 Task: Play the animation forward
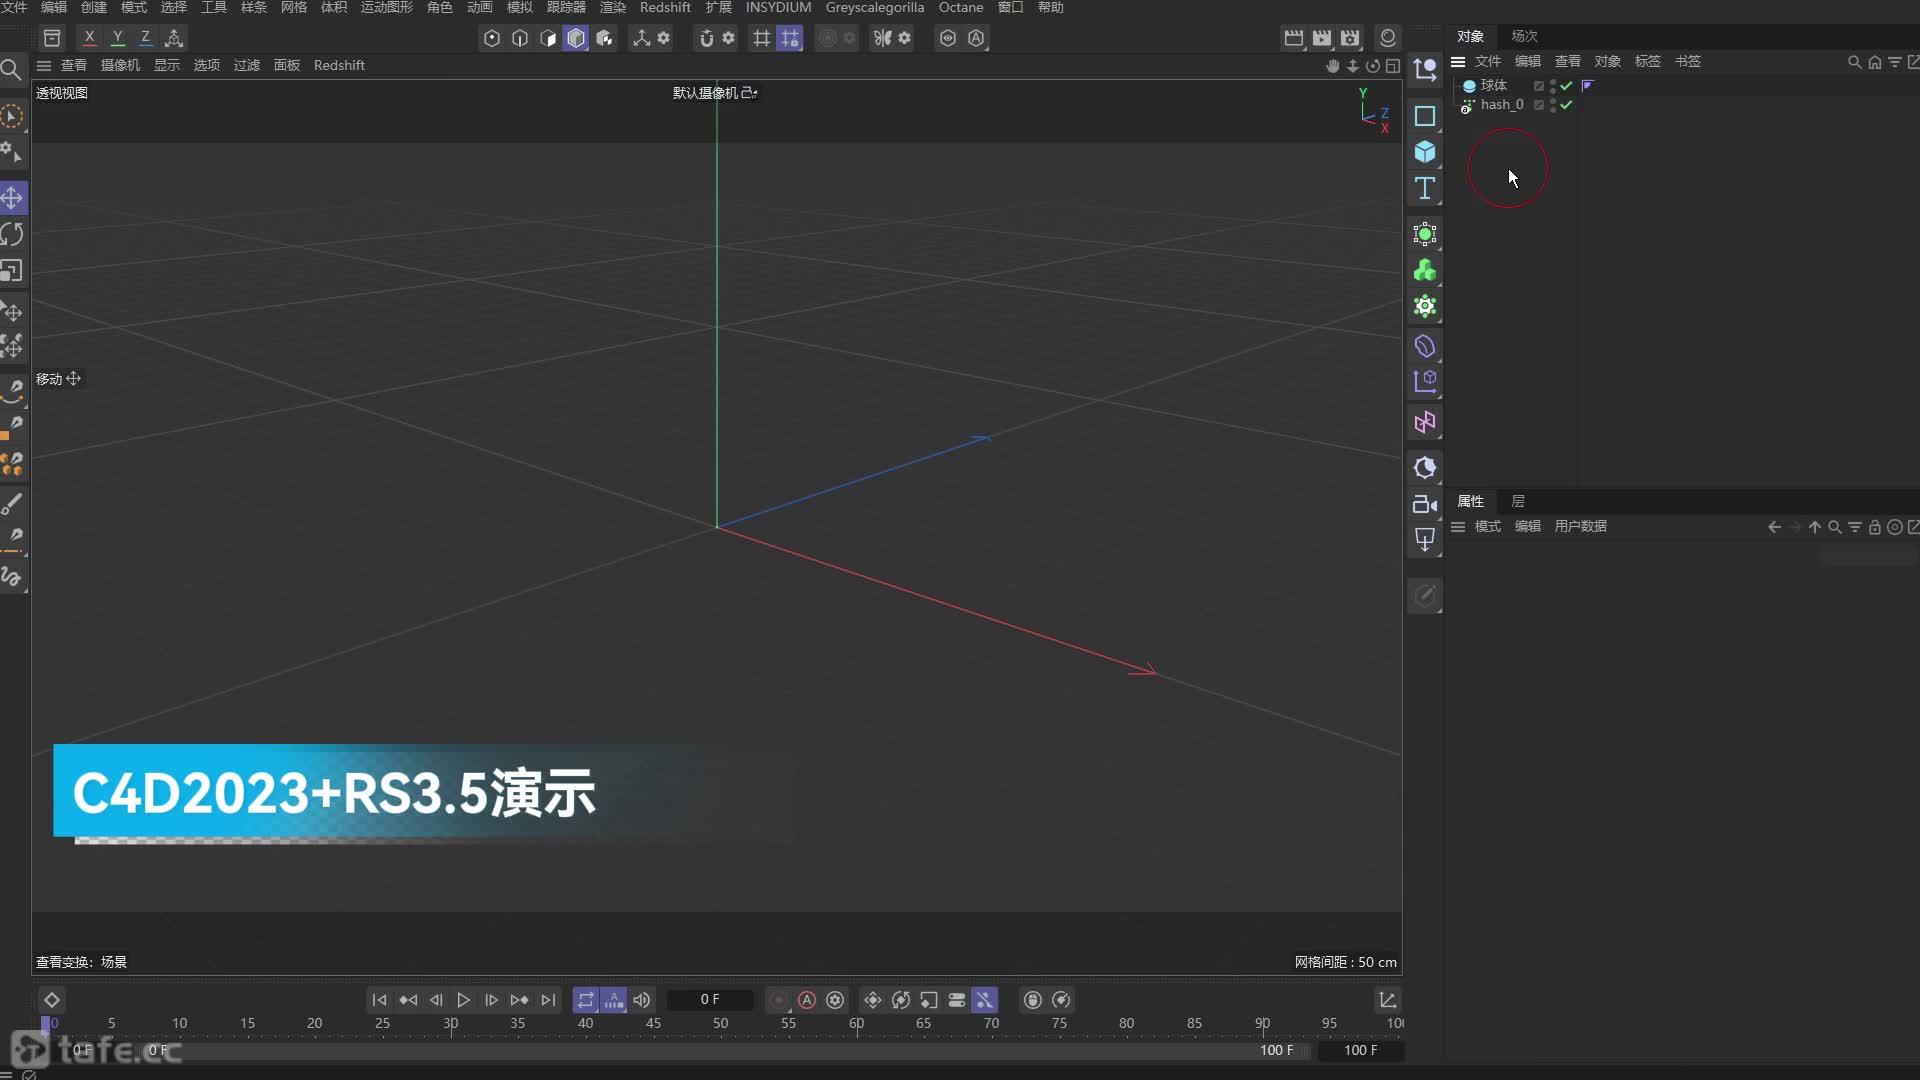click(x=463, y=1000)
